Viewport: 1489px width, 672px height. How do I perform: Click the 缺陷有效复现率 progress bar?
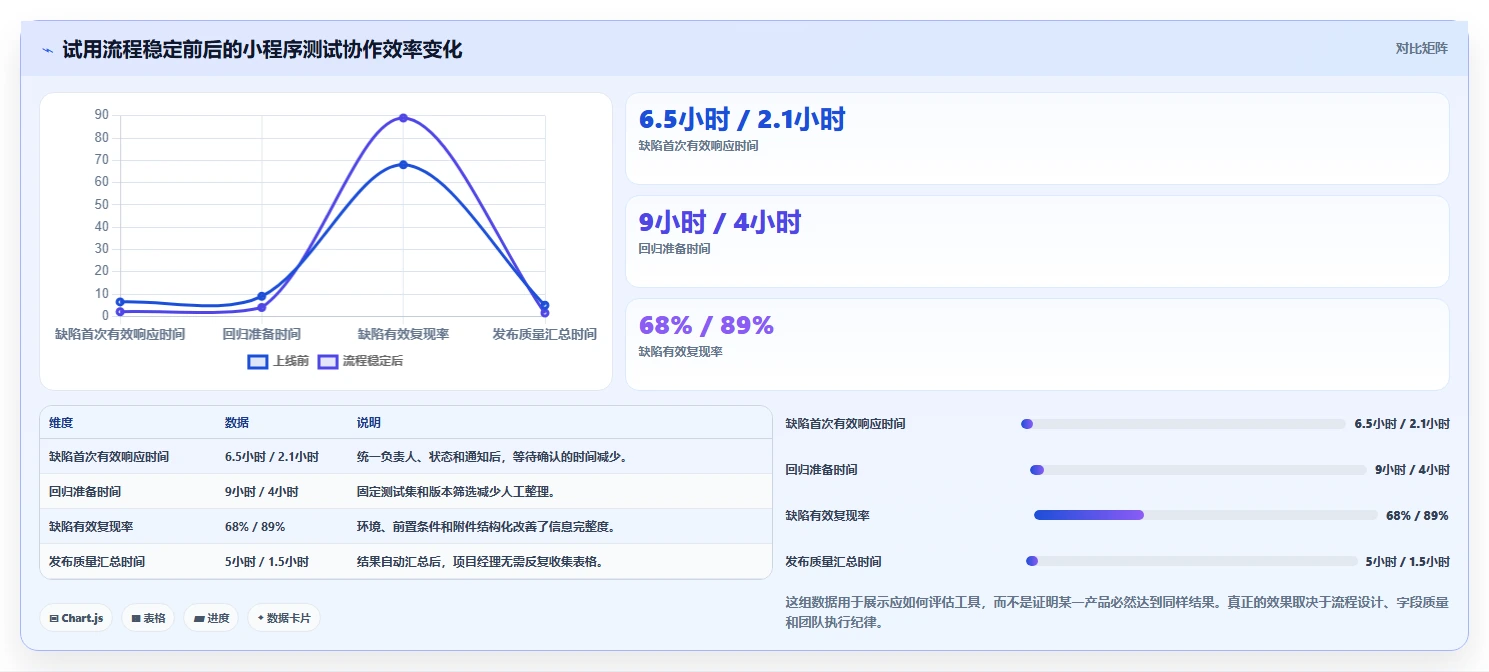click(1206, 516)
